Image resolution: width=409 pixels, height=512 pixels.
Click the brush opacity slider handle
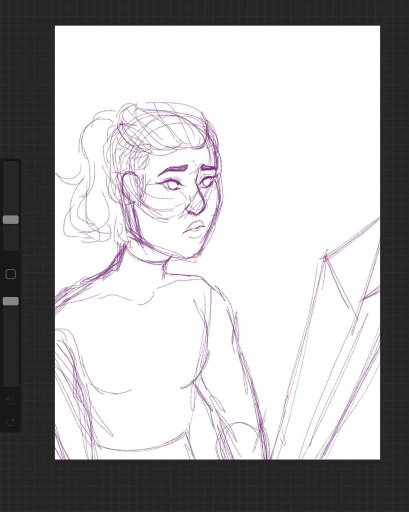coord(11,301)
